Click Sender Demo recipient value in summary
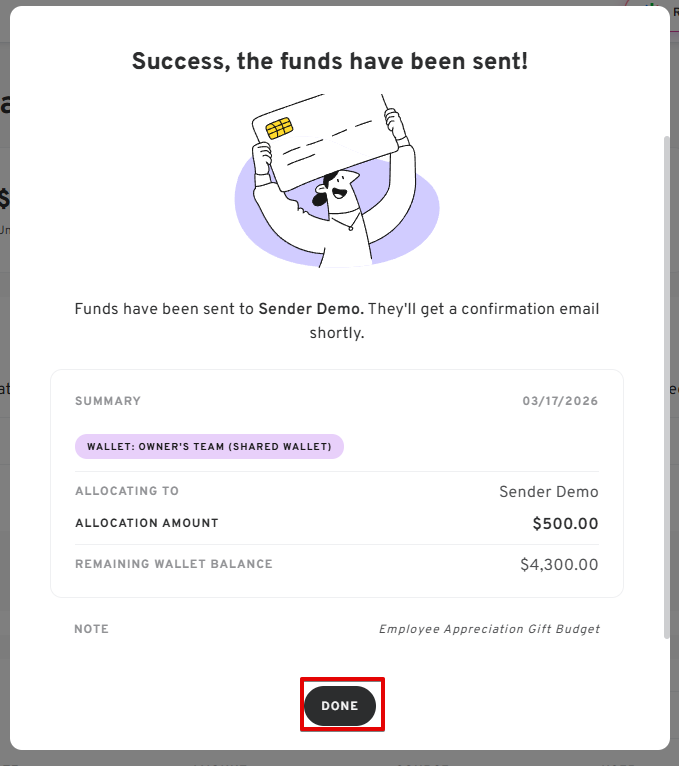 pos(548,492)
